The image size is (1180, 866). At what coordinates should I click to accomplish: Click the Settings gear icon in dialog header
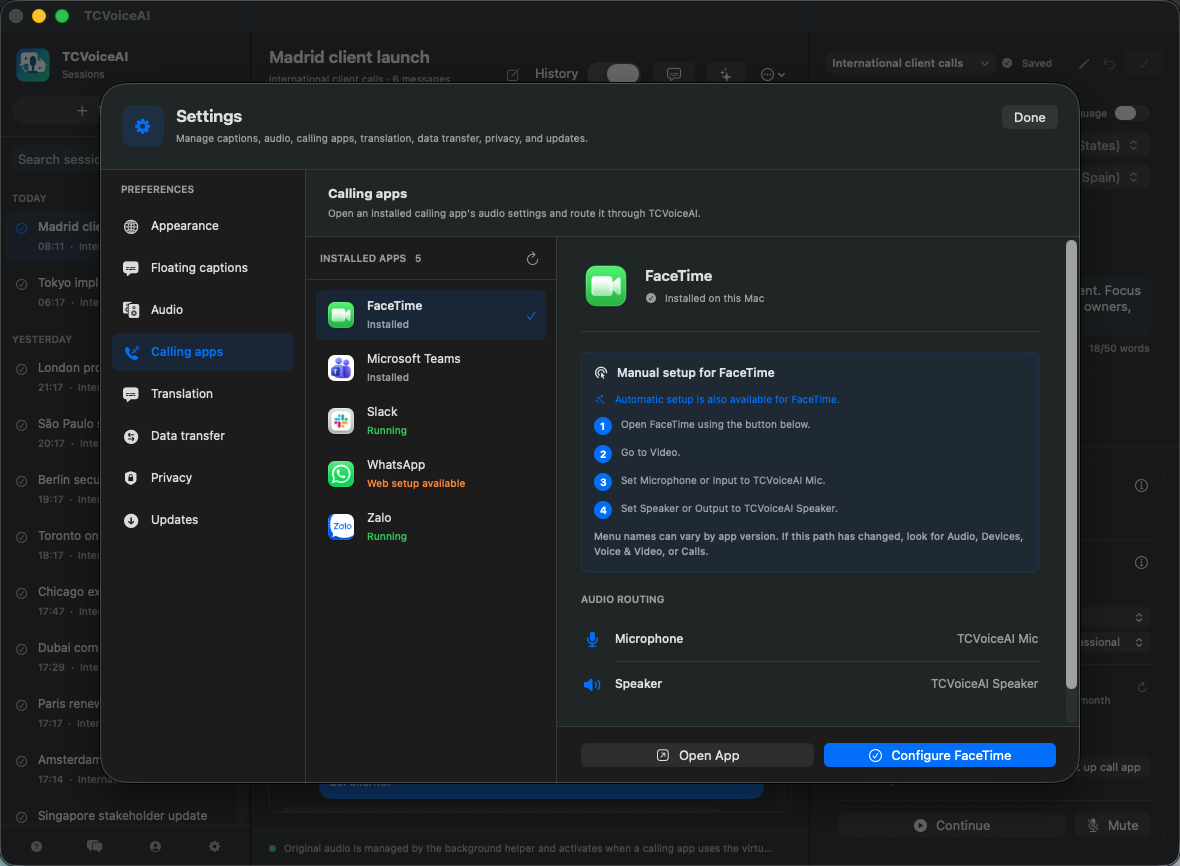click(142, 126)
